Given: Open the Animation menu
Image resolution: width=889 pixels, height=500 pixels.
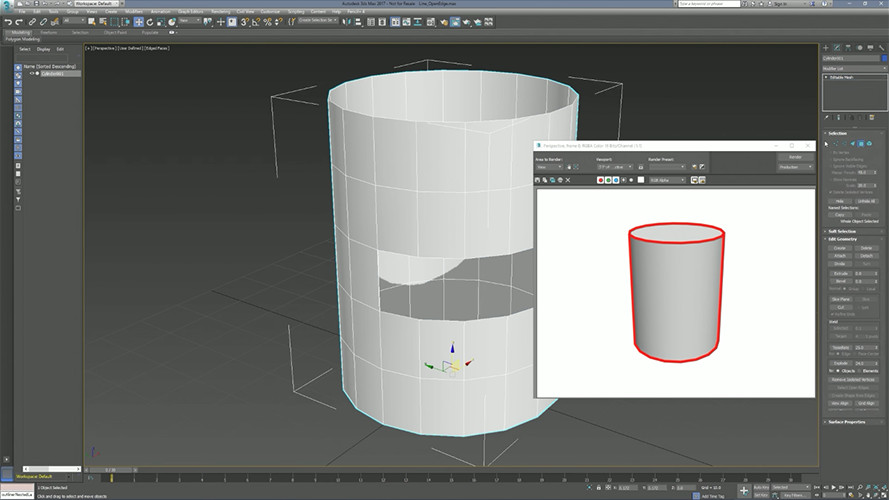Looking at the screenshot, I should tap(160, 11).
